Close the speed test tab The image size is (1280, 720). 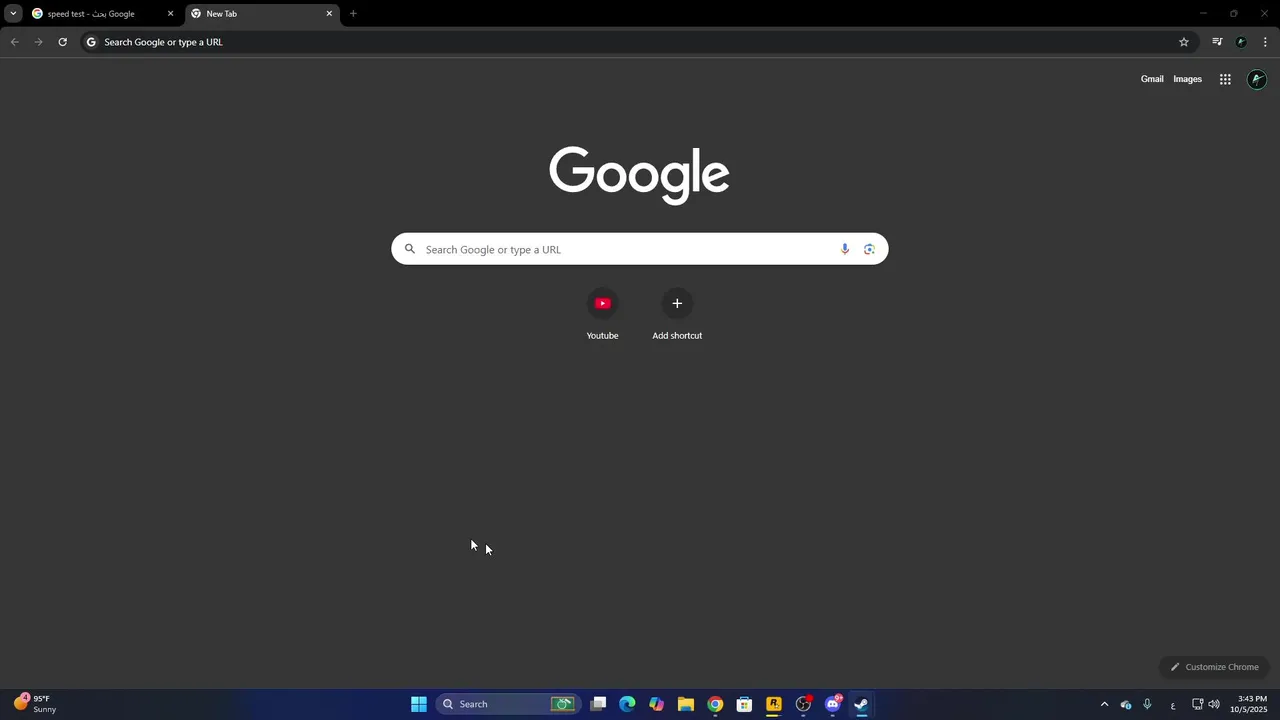pyautogui.click(x=170, y=14)
